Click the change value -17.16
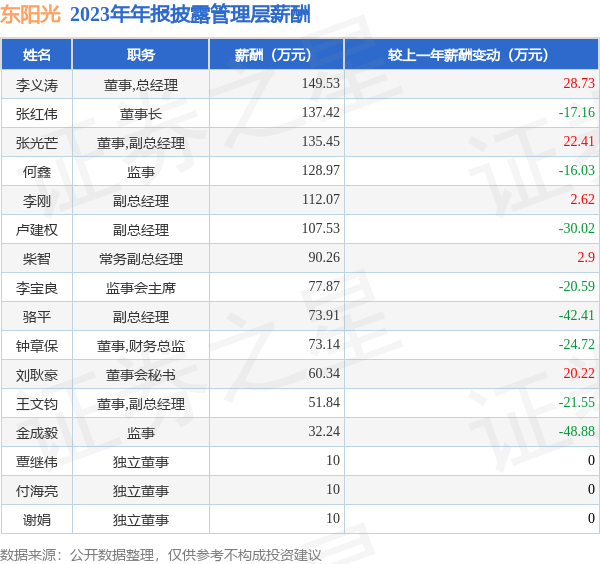The width and height of the screenshot is (600, 564). point(577,112)
